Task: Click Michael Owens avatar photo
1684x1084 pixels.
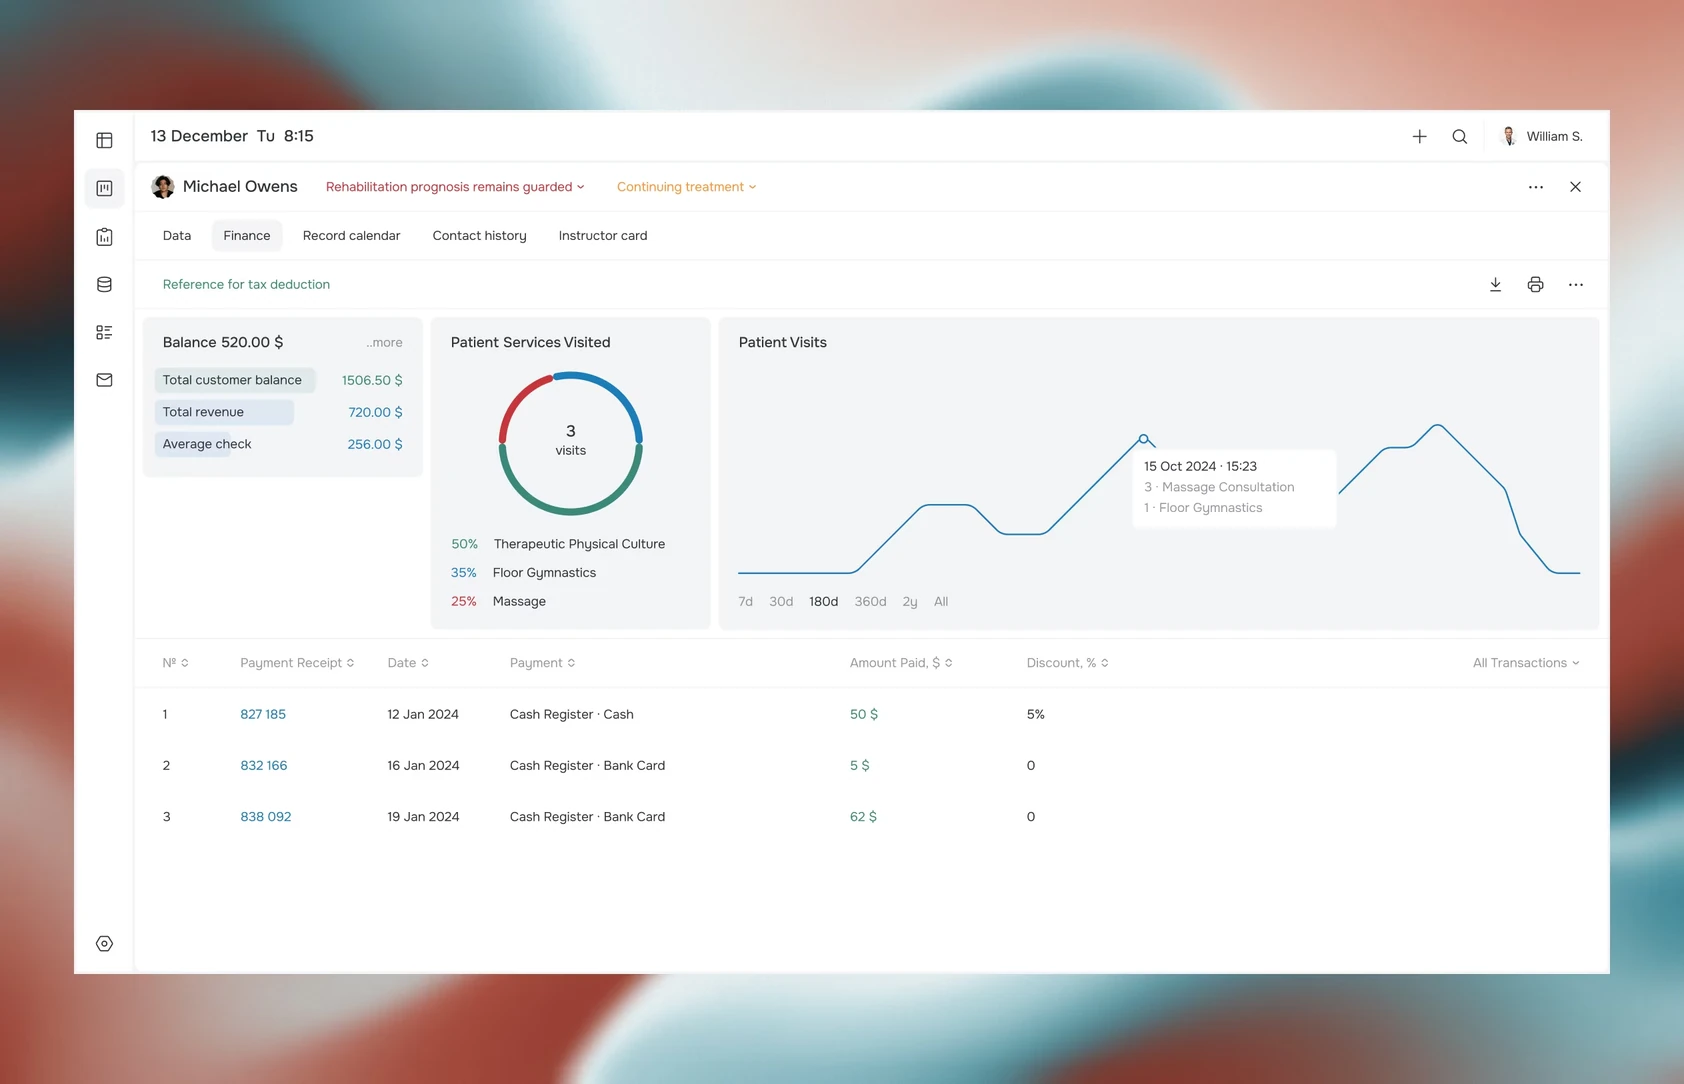Action: tap(163, 187)
